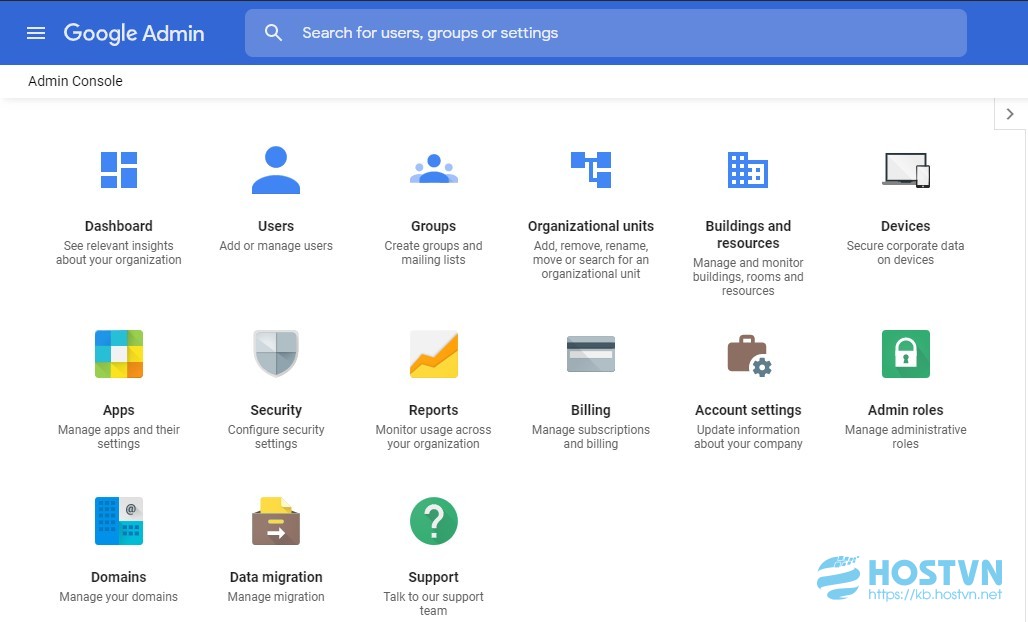This screenshot has width=1028, height=622.
Task: Click 'Manage apps and their settings' text
Action: (x=119, y=437)
